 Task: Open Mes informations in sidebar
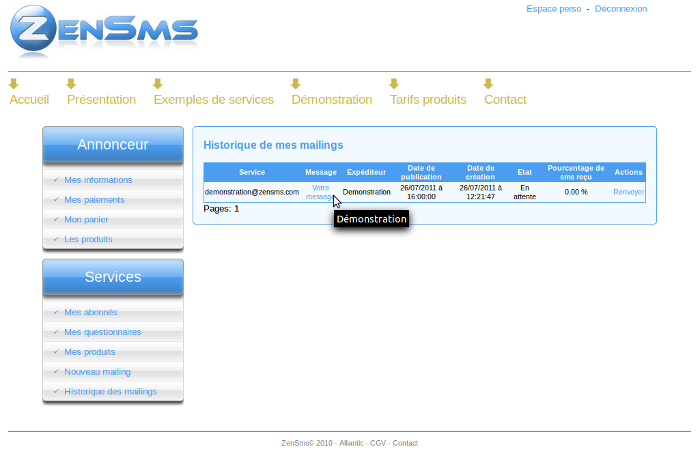pos(98,180)
